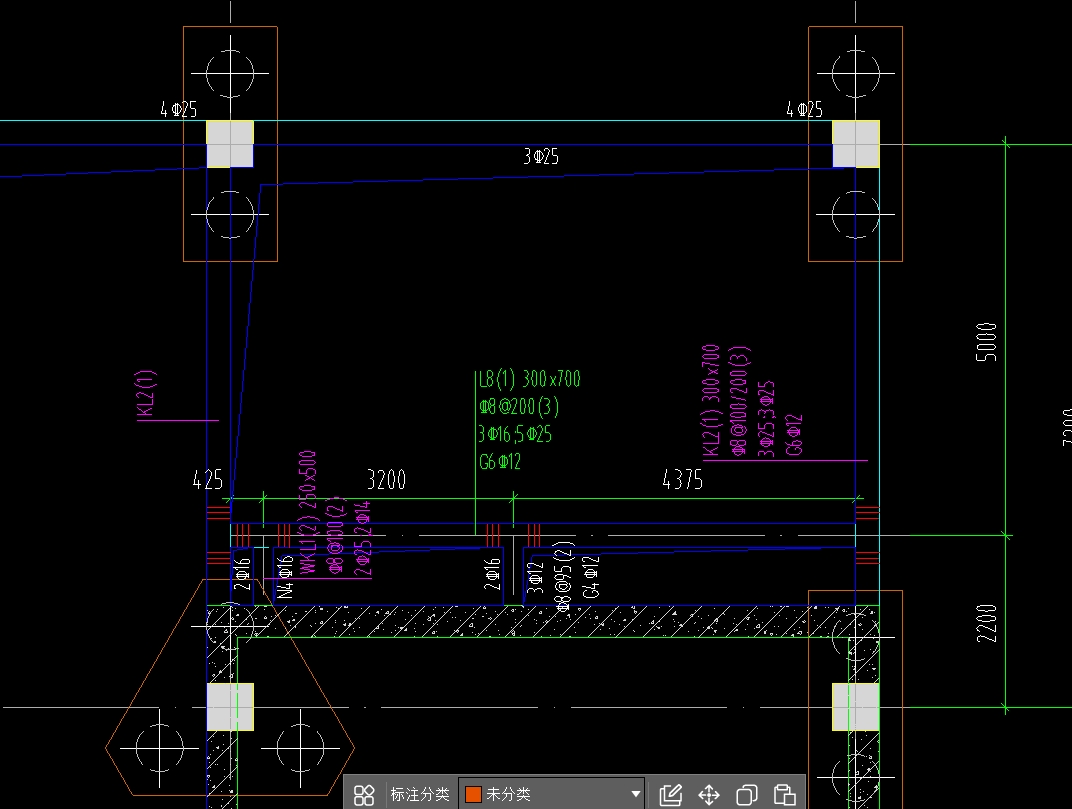Select the magenta WKL1(2) 250x500 label
The height and width of the screenshot is (809, 1072).
308,512
